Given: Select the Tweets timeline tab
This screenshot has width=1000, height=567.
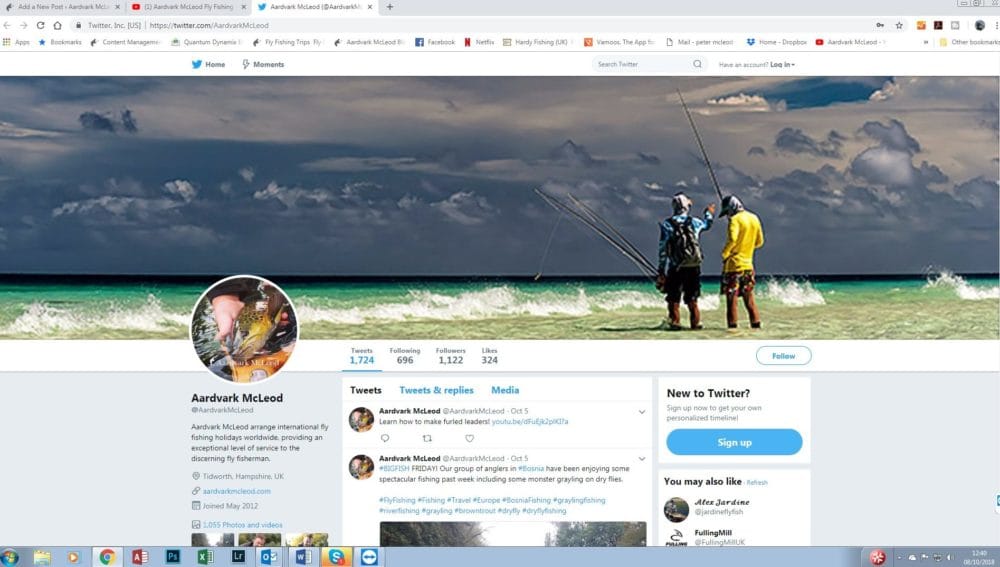Looking at the screenshot, I should click(365, 390).
